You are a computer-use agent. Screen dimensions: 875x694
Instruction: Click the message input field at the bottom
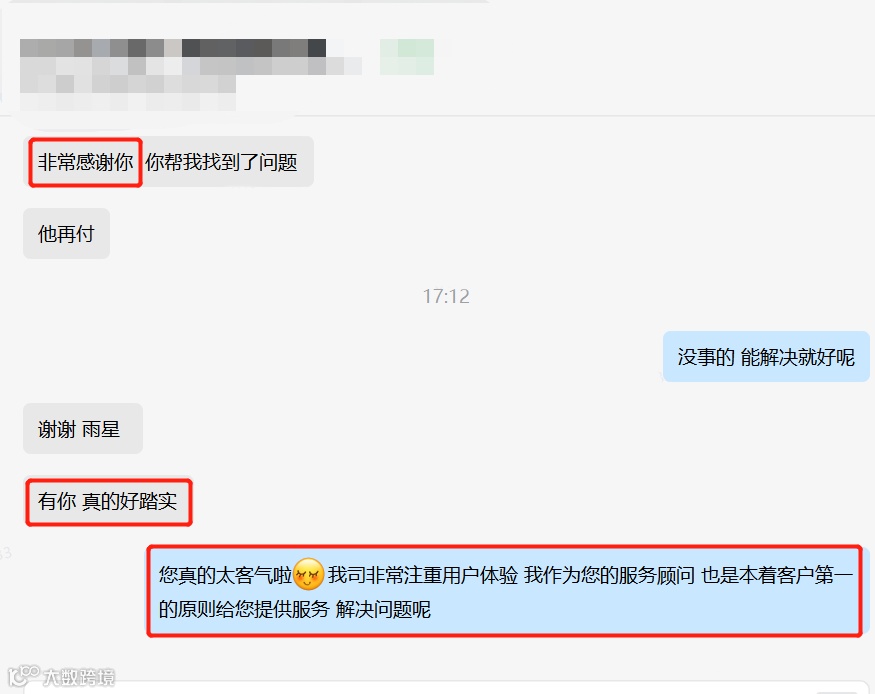coord(446,687)
